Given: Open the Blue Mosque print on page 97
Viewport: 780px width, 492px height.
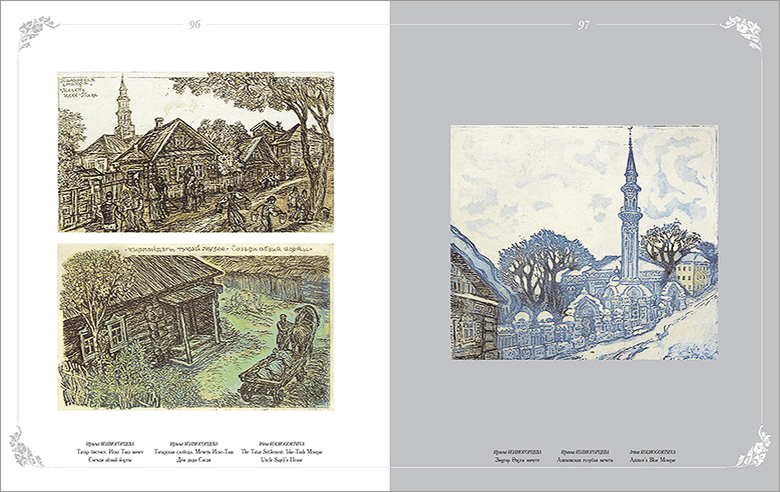Looking at the screenshot, I should (585, 242).
